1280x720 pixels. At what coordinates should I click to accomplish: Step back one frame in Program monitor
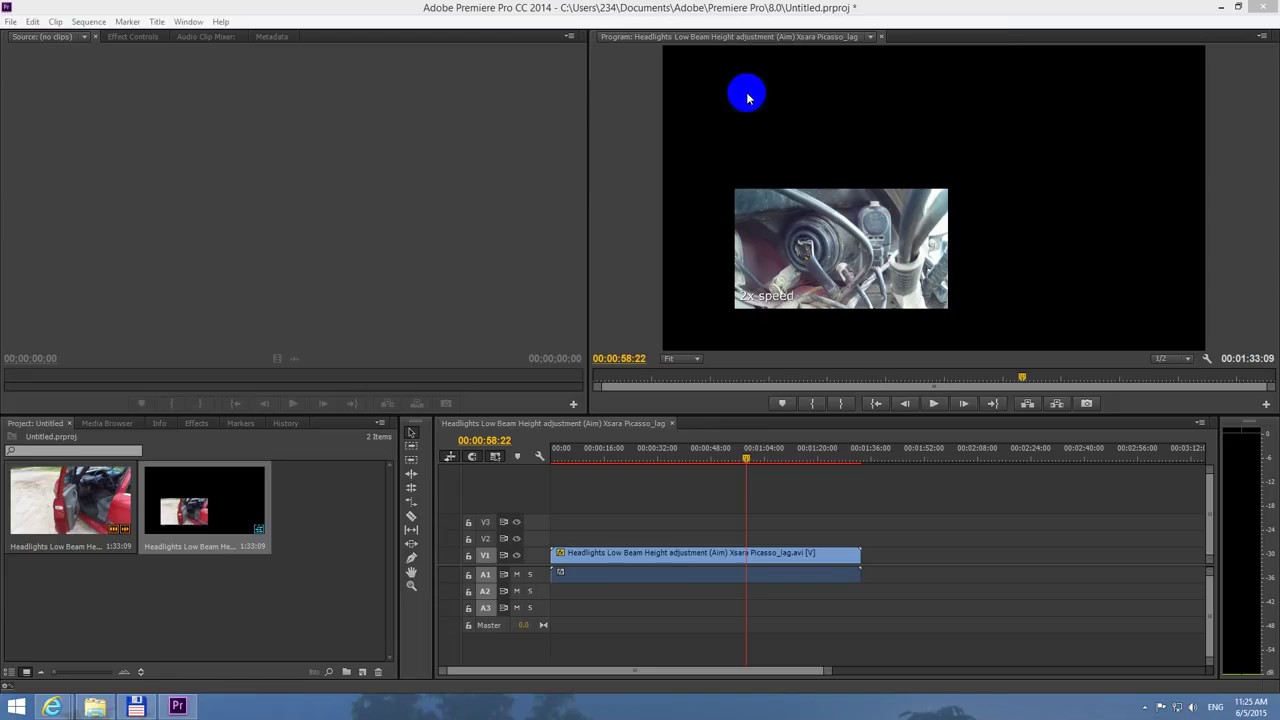tap(905, 403)
